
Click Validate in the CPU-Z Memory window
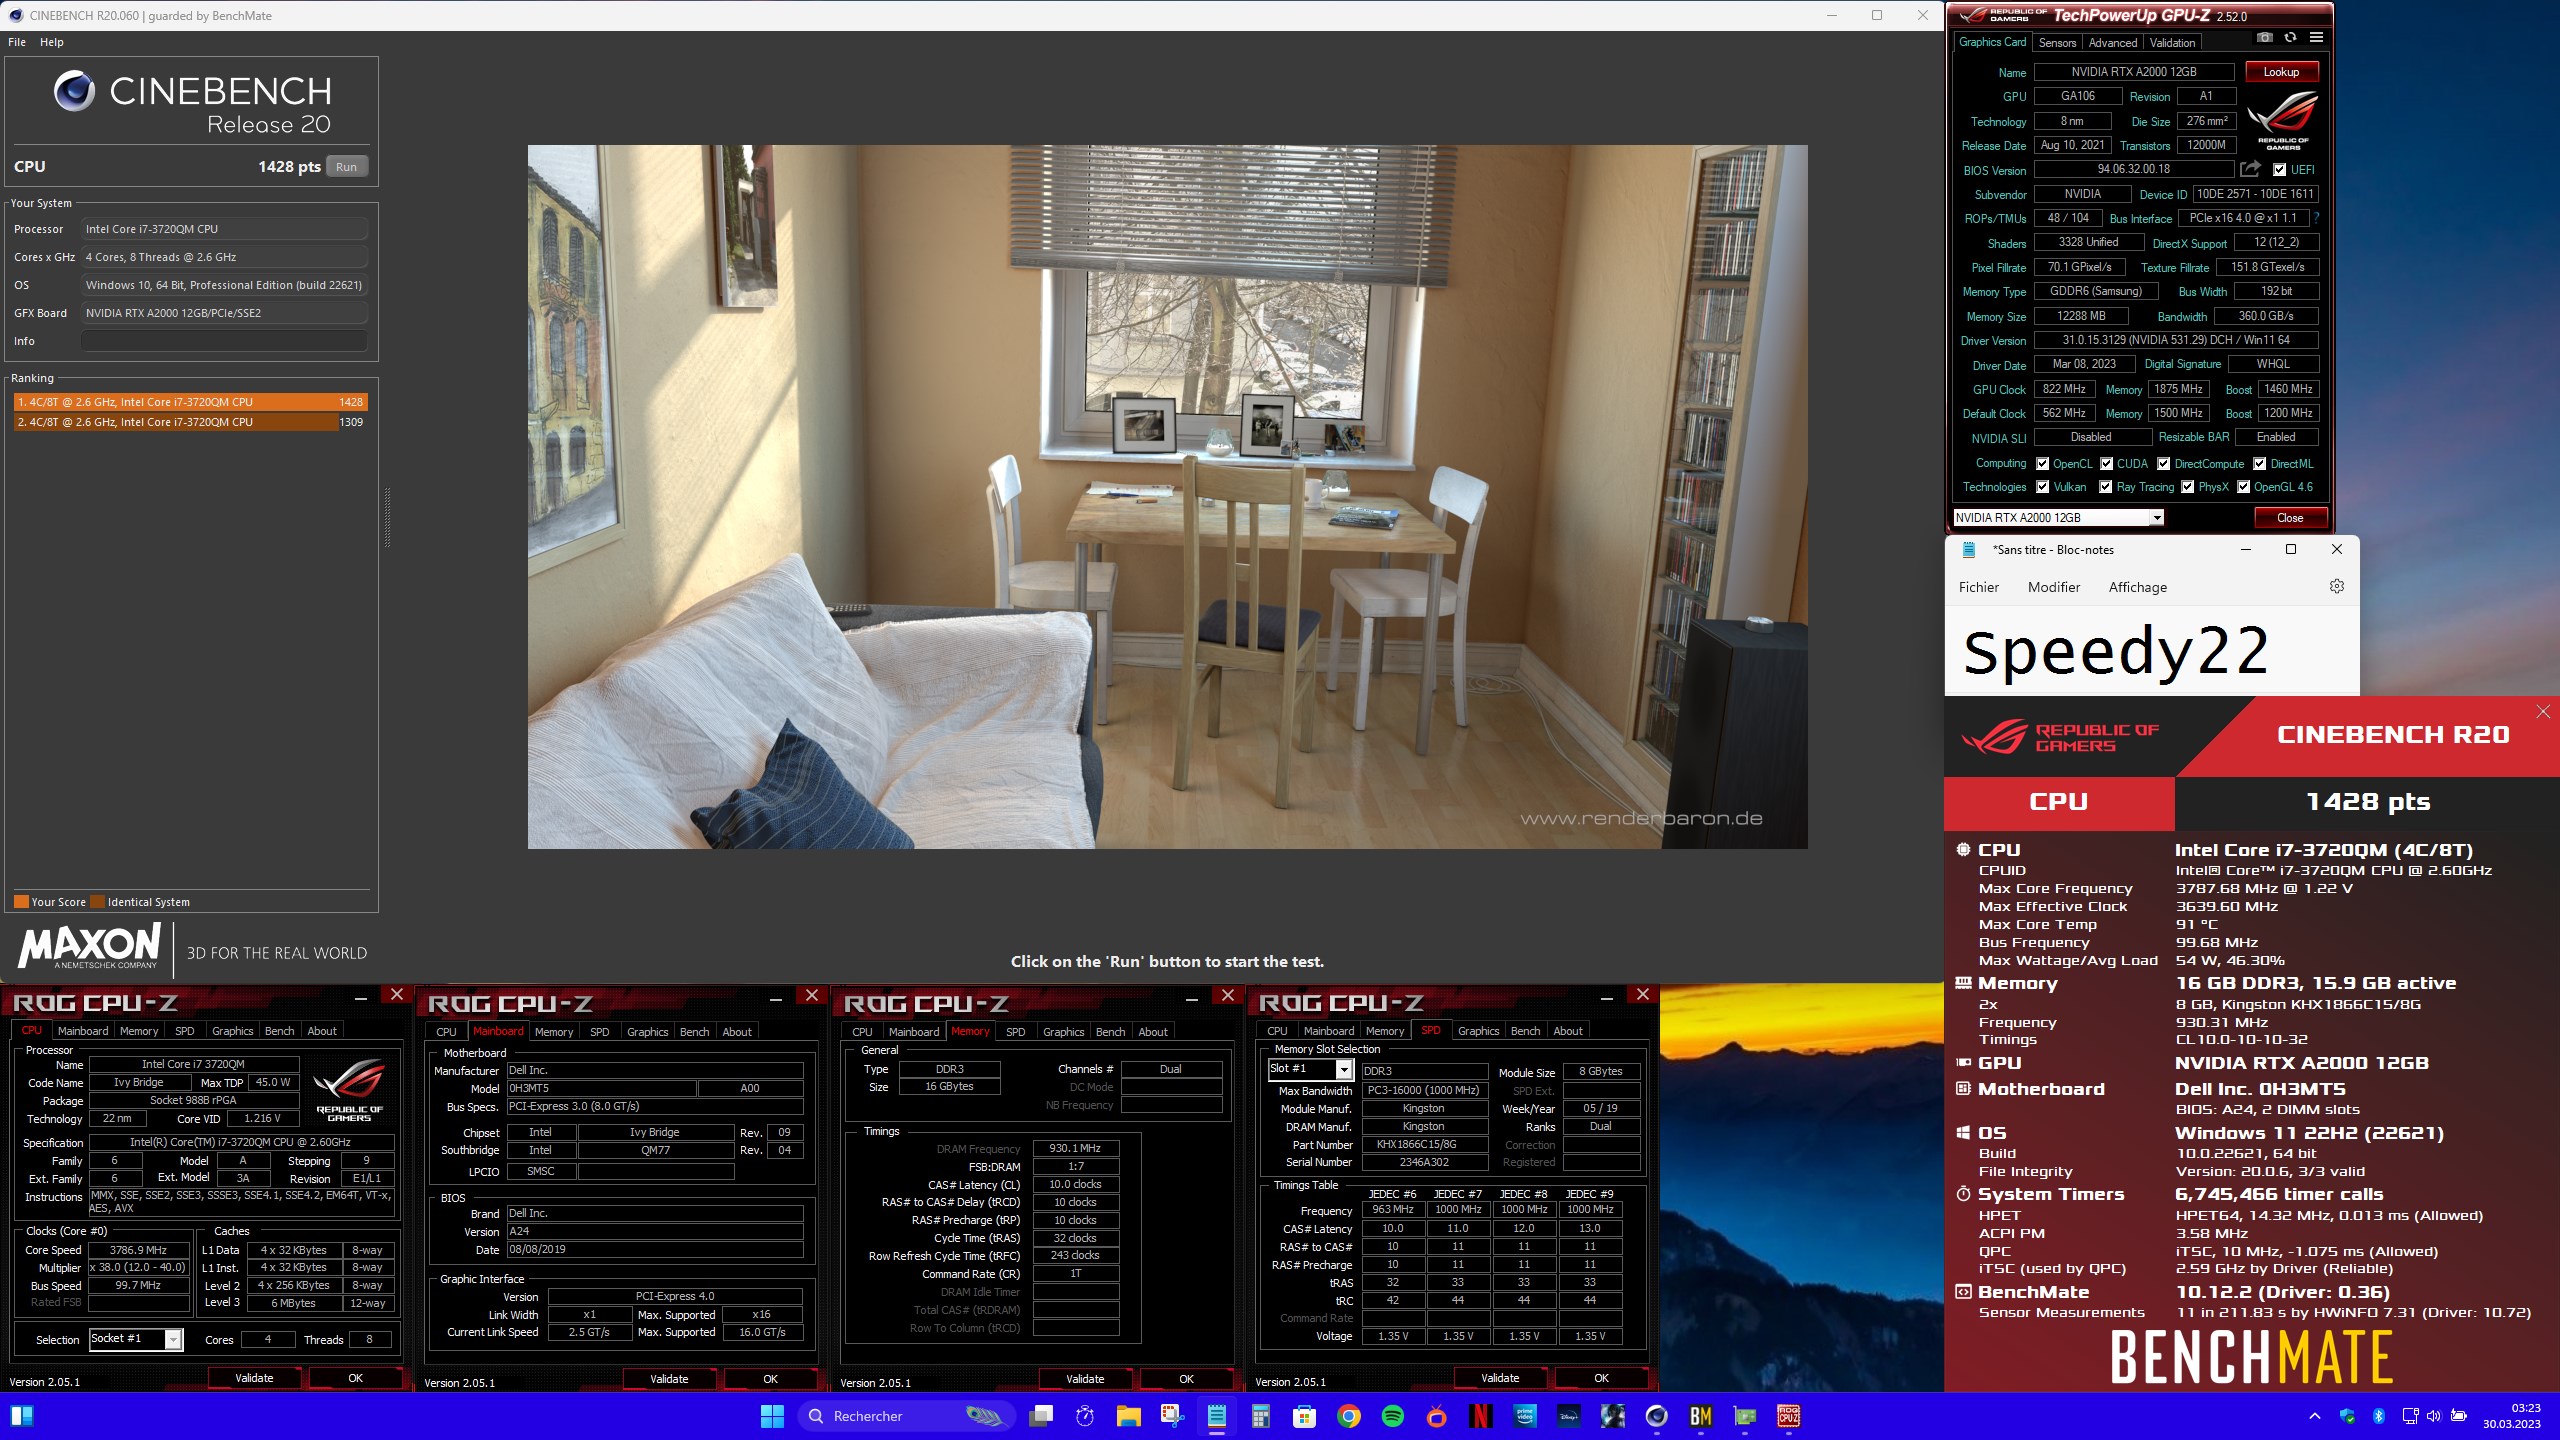1085,1379
